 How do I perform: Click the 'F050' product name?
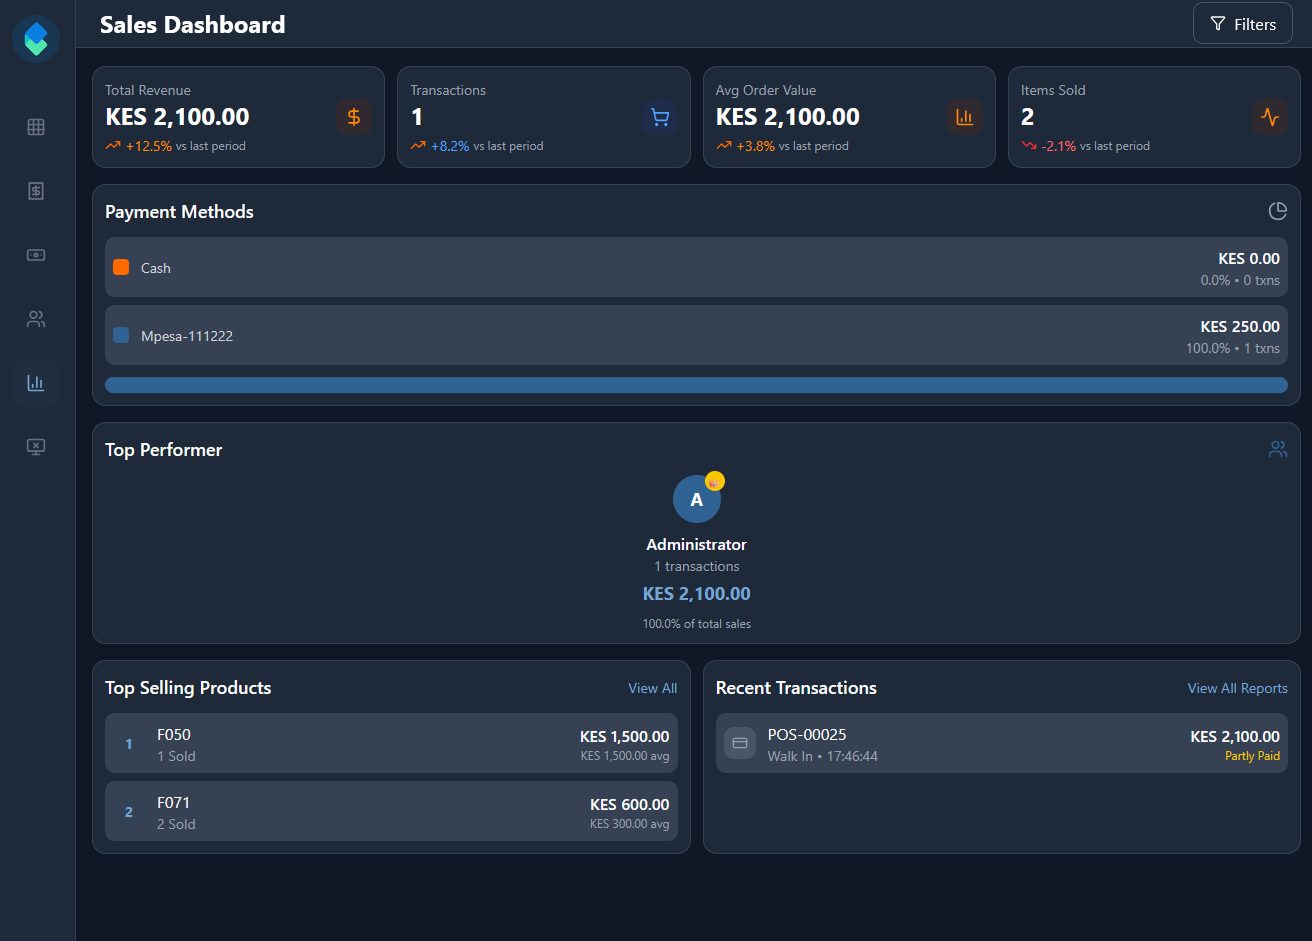pyautogui.click(x=174, y=734)
